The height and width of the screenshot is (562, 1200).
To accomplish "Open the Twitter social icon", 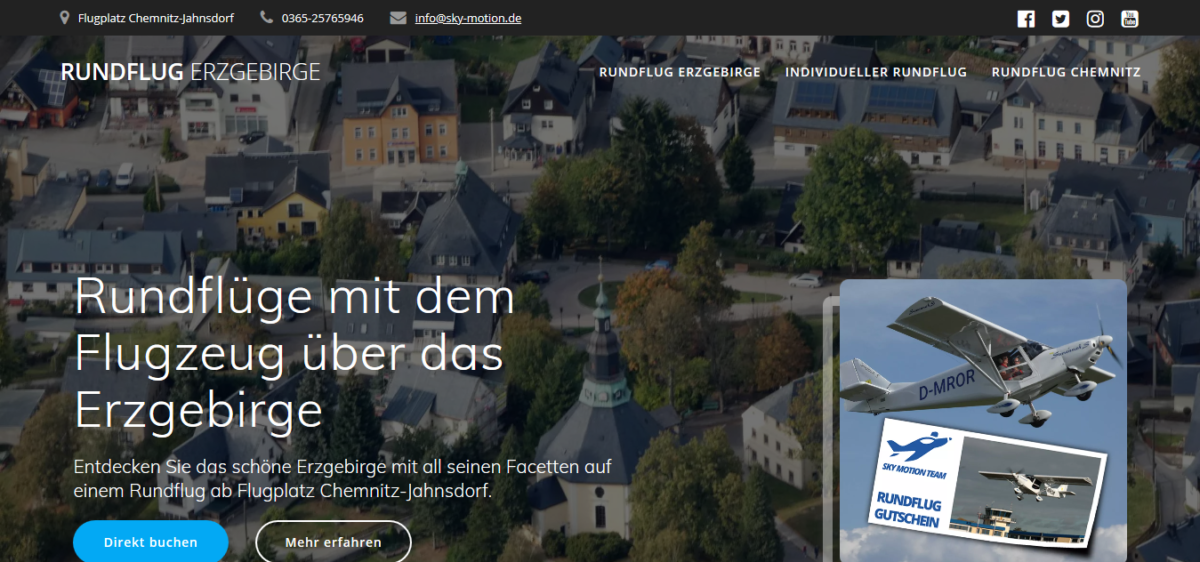I will click(x=1061, y=18).
